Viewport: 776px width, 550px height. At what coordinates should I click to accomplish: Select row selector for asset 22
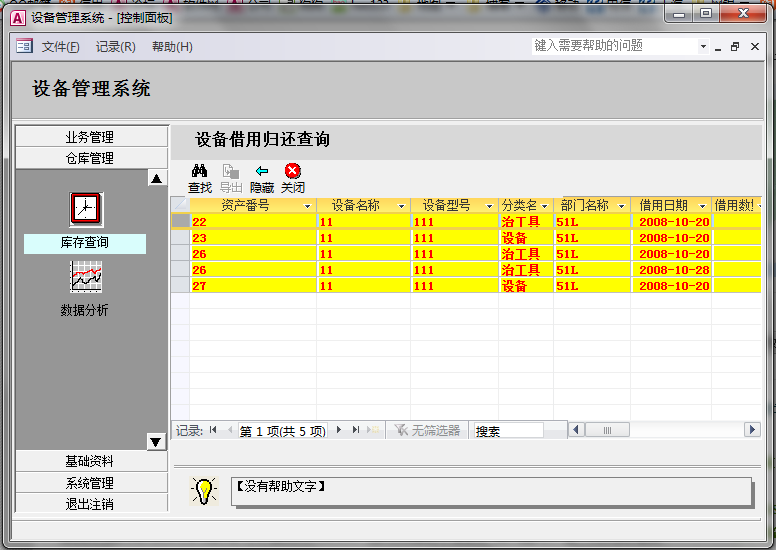(x=181, y=221)
